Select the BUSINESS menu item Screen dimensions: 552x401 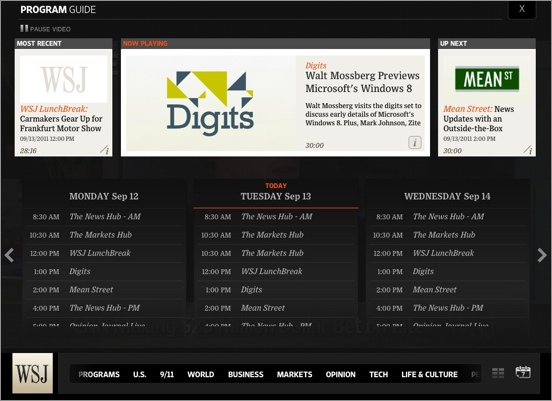[x=245, y=374]
